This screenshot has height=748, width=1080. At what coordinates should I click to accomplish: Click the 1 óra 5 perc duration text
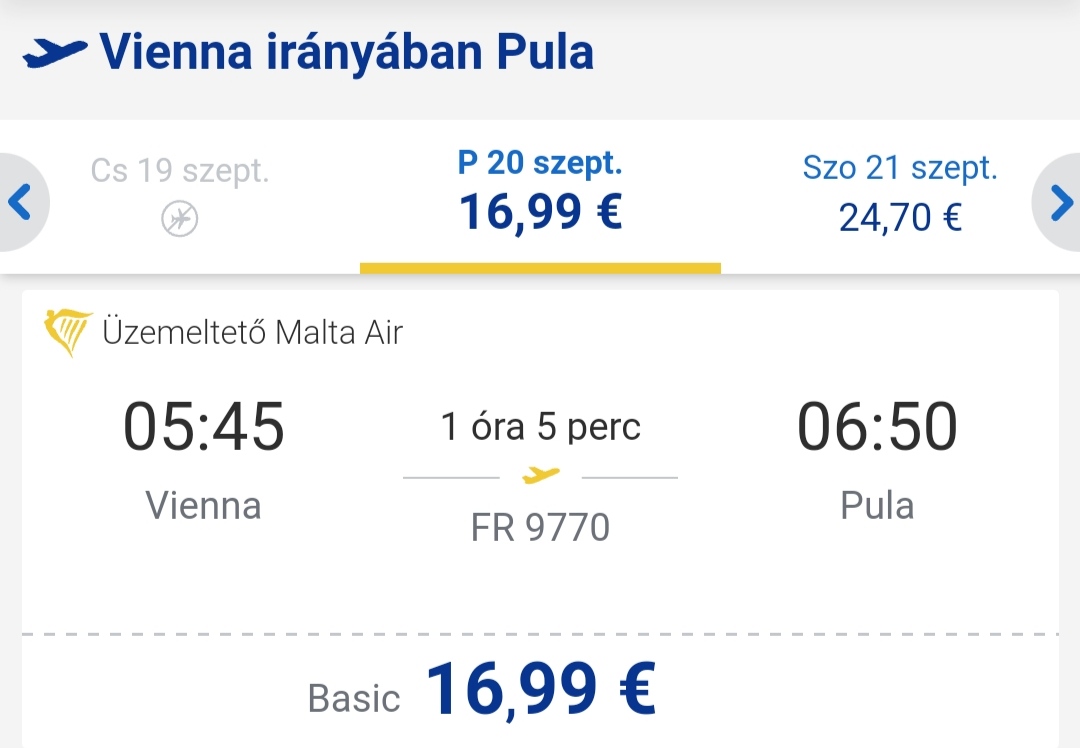[541, 426]
